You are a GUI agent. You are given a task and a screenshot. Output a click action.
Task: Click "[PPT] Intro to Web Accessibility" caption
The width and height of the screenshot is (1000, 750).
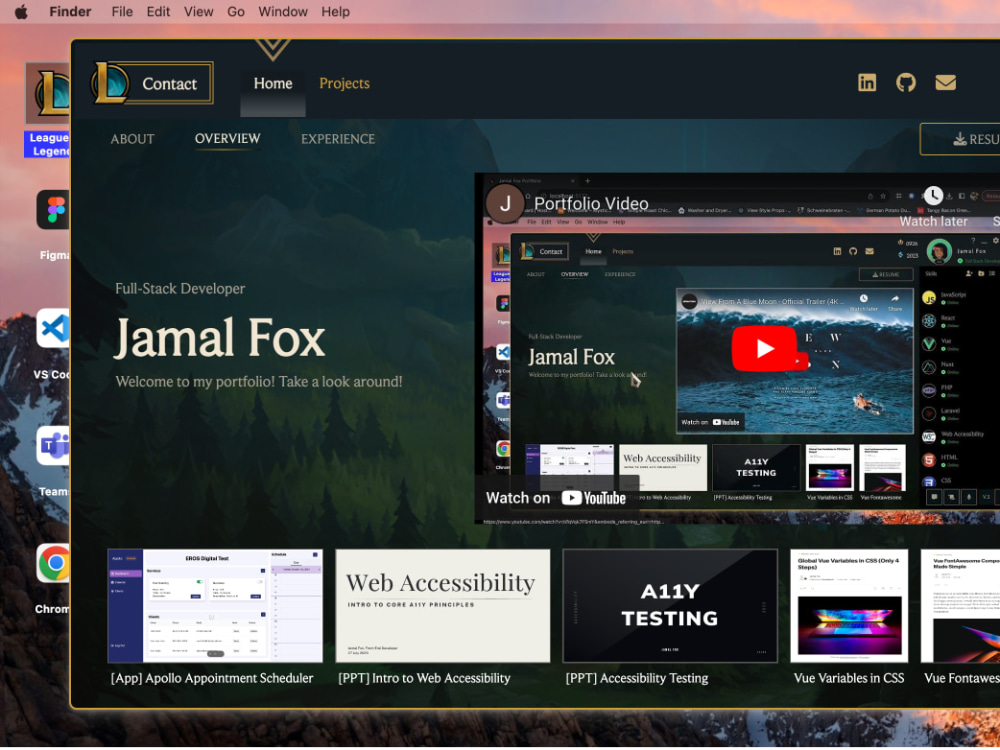pos(424,679)
